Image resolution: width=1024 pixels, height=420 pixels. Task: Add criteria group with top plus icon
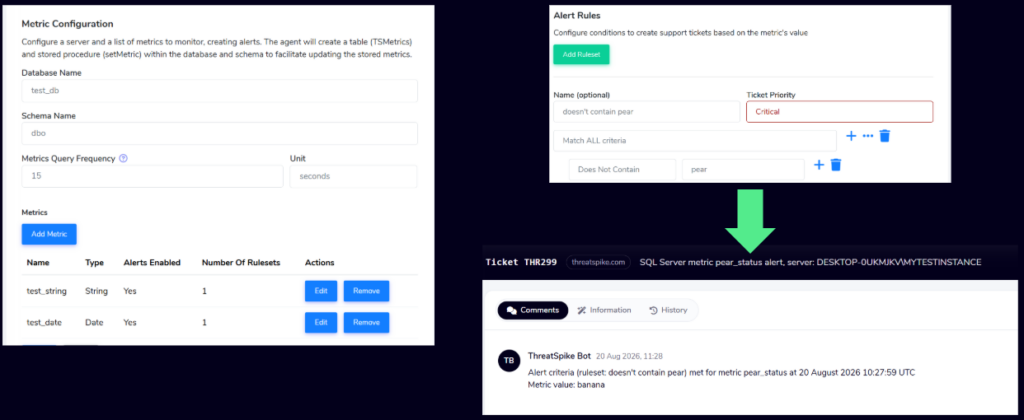tap(851, 136)
